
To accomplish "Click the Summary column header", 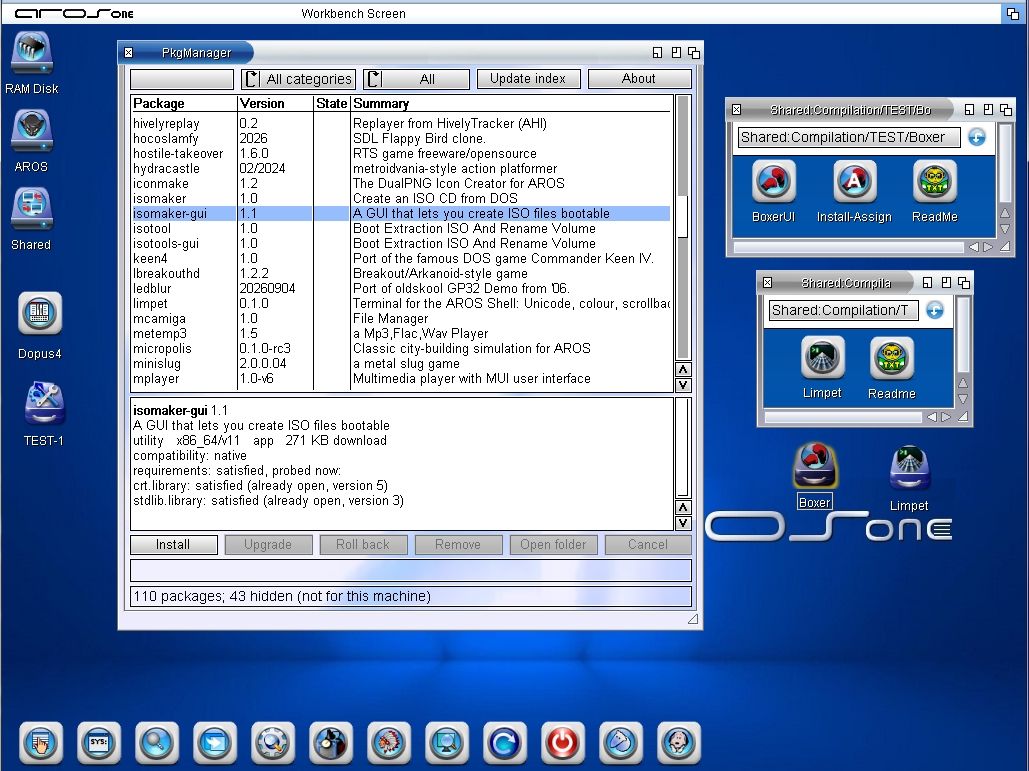I will pyautogui.click(x=512, y=104).
